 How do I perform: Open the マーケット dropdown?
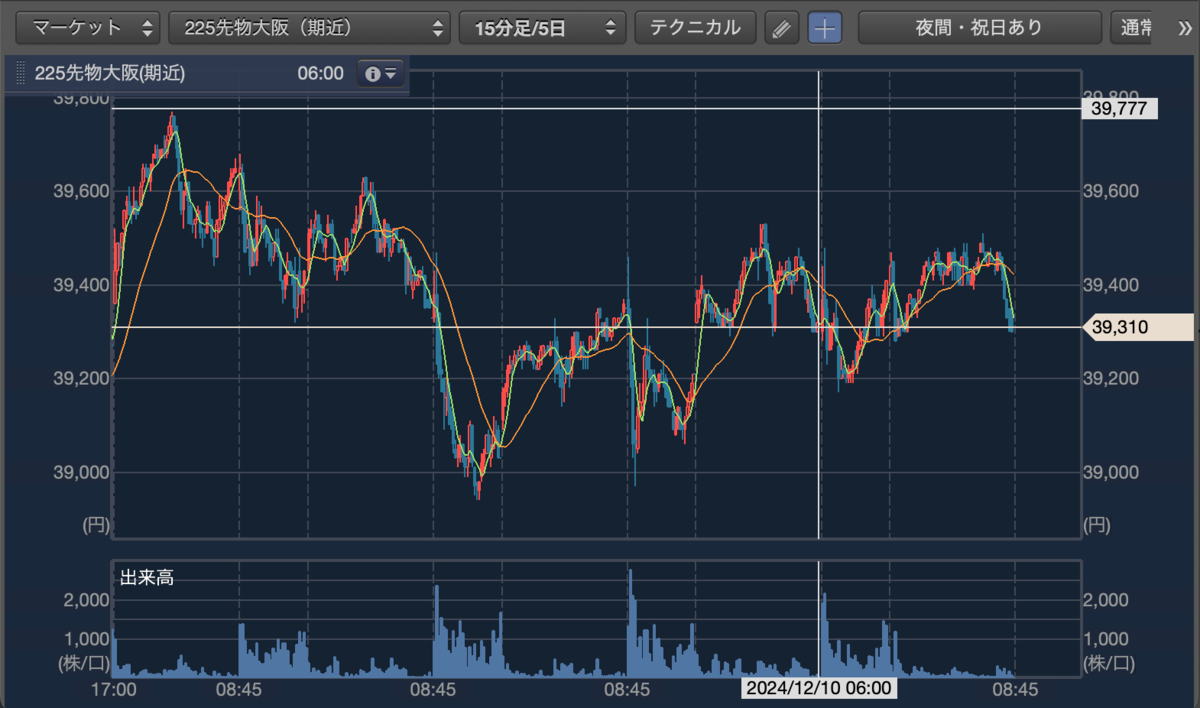(89, 28)
